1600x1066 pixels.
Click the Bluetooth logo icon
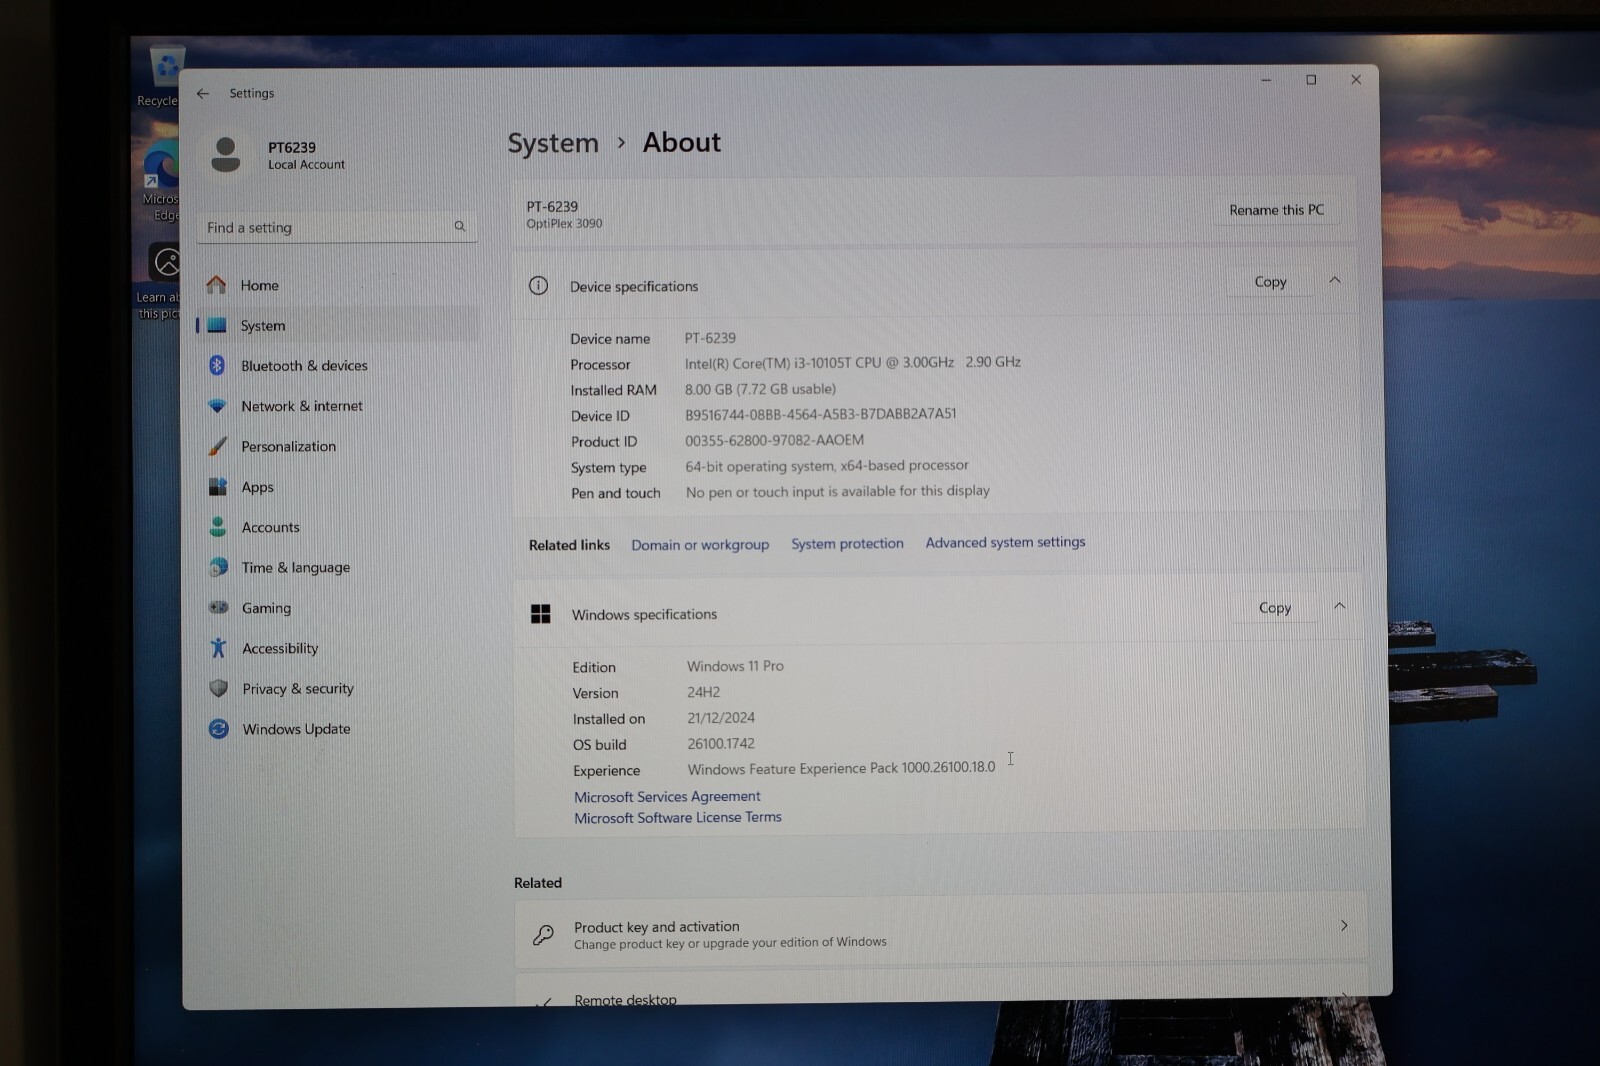tap(217, 365)
